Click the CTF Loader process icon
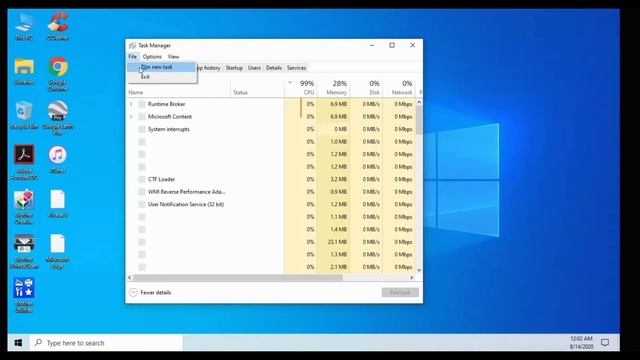 click(142, 179)
